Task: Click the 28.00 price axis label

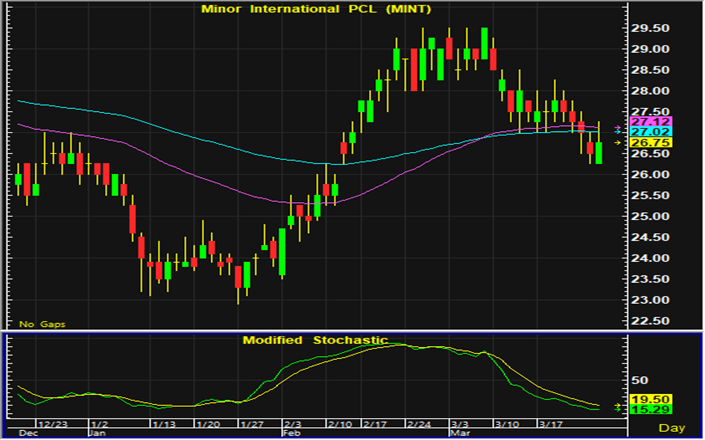Action: 650,91
